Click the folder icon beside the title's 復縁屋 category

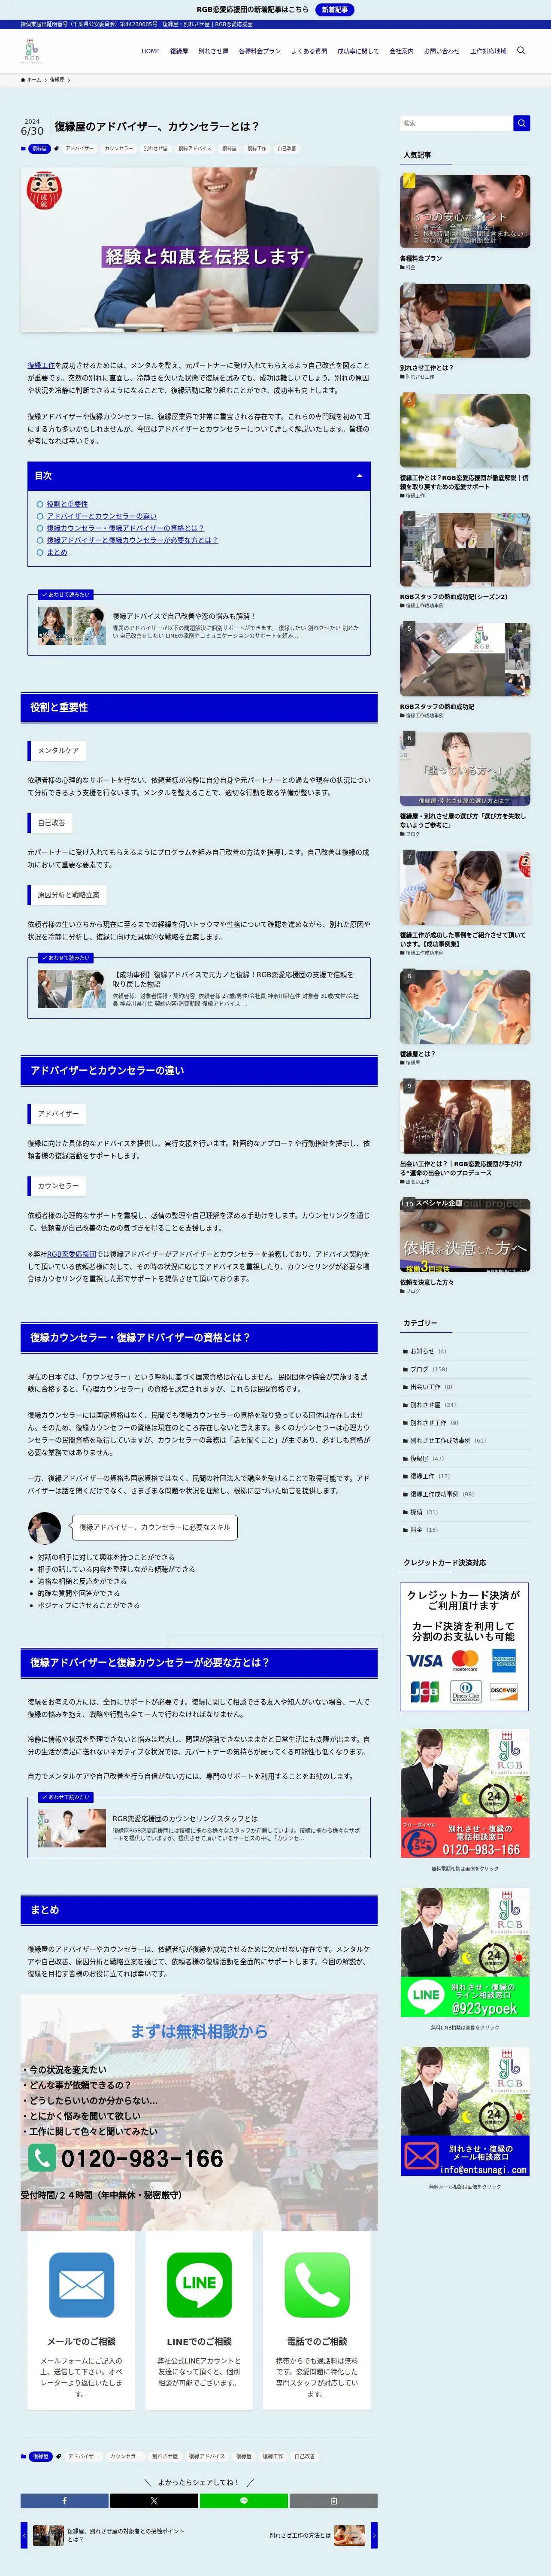click(23, 148)
